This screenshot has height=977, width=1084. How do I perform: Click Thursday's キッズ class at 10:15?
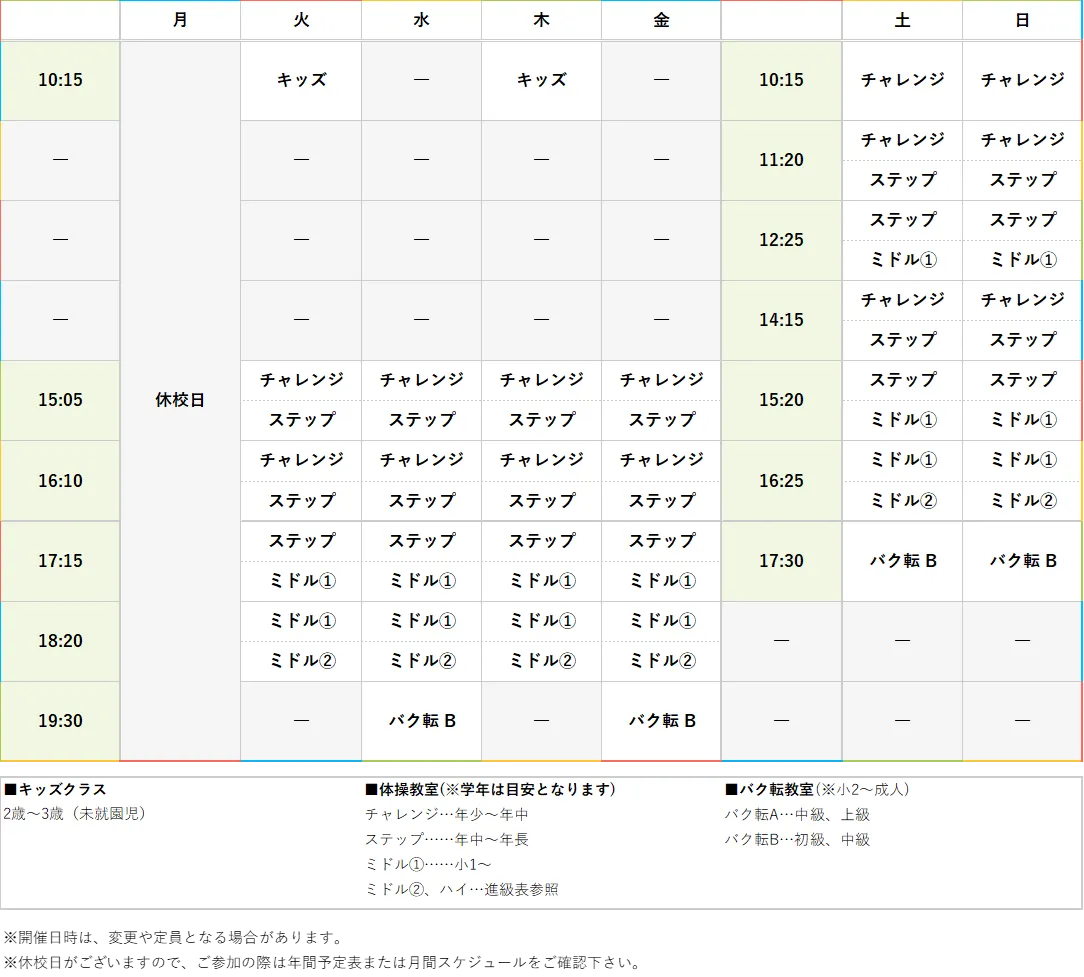[x=541, y=80]
